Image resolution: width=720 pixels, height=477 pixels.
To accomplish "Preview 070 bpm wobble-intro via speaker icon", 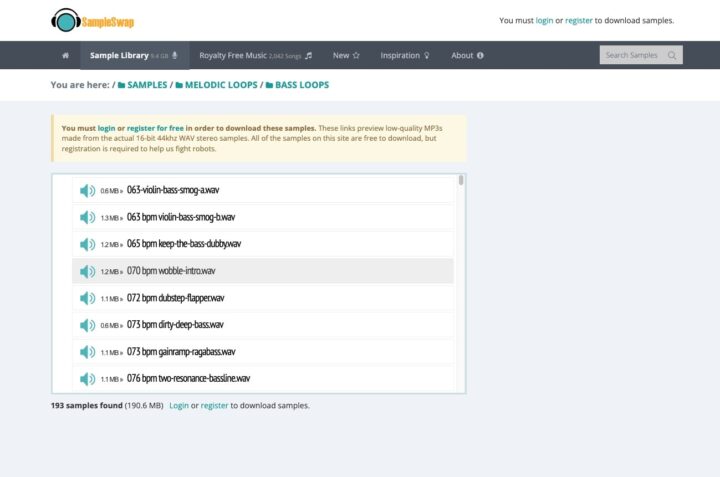I will 87,271.
